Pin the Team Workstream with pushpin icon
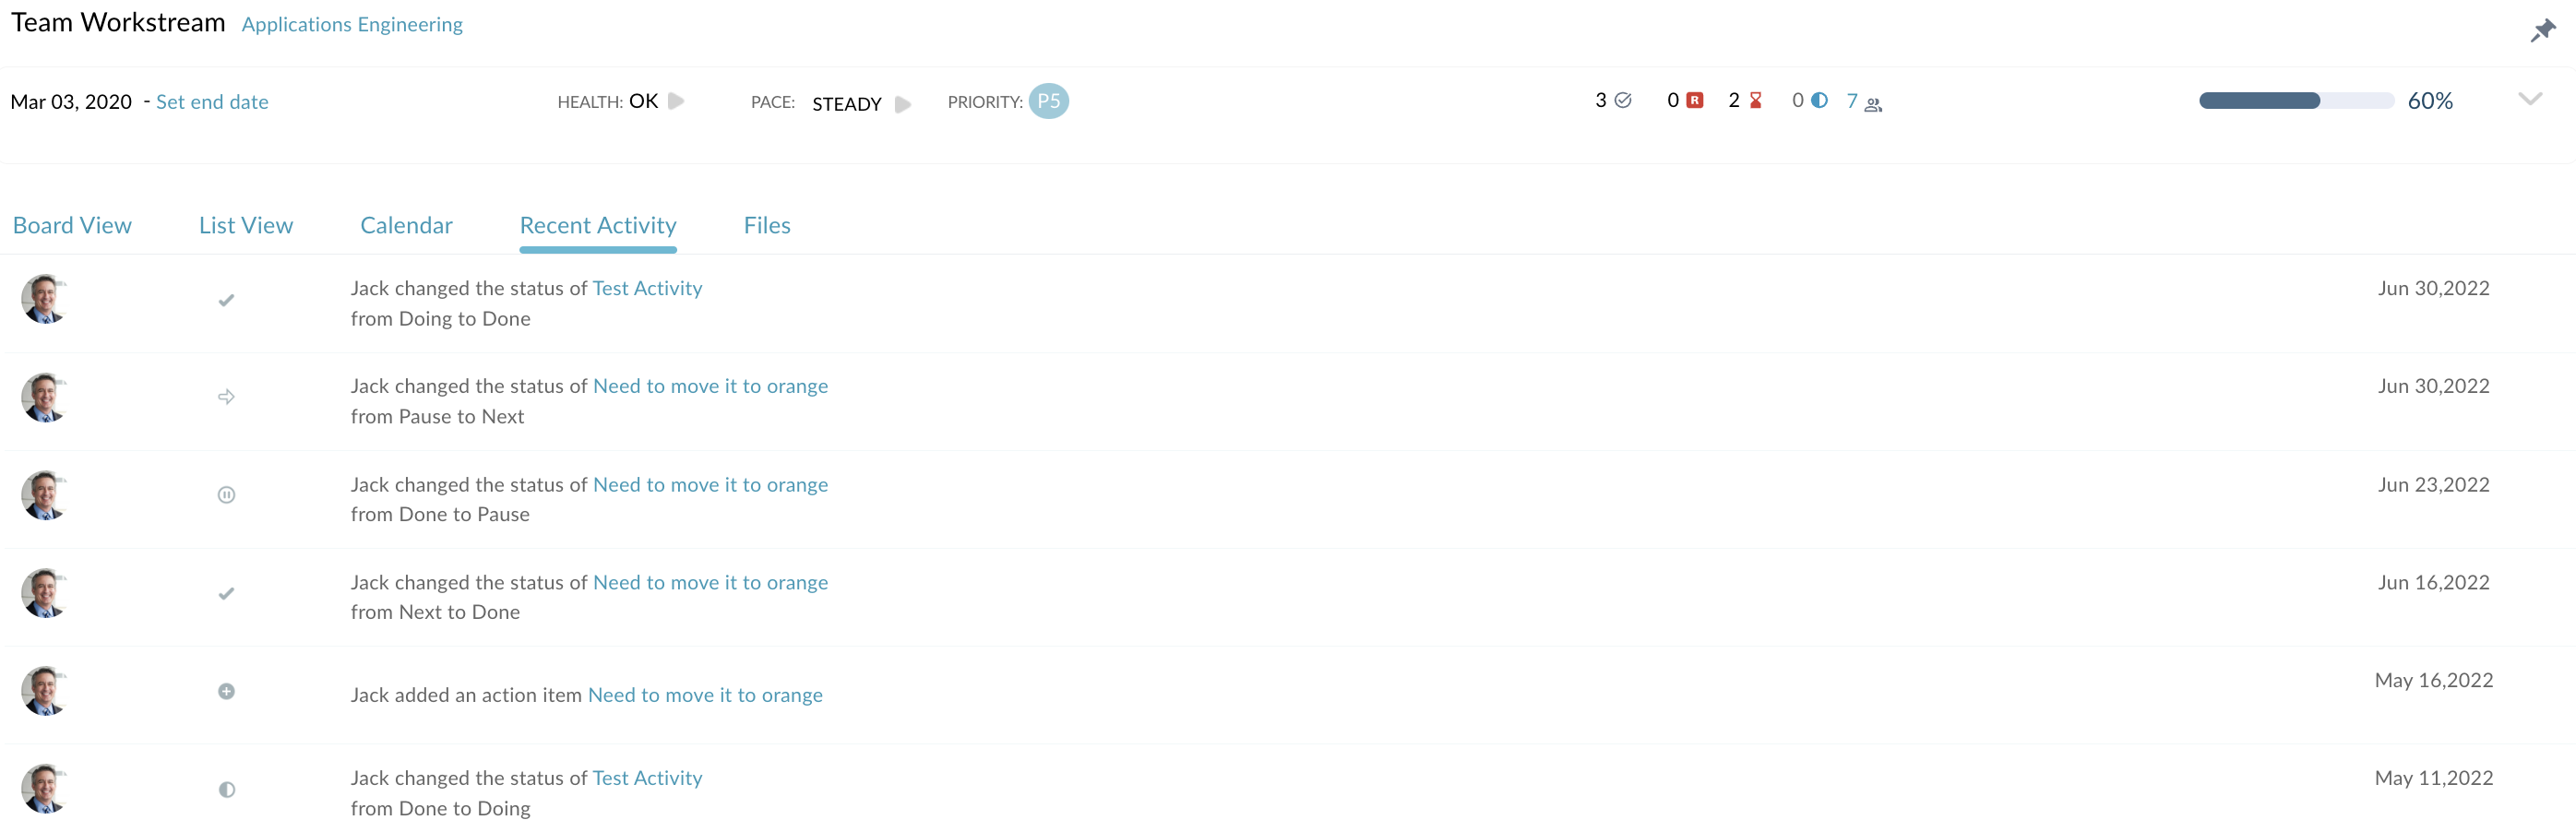The width and height of the screenshot is (2576, 832). pos(2542,31)
